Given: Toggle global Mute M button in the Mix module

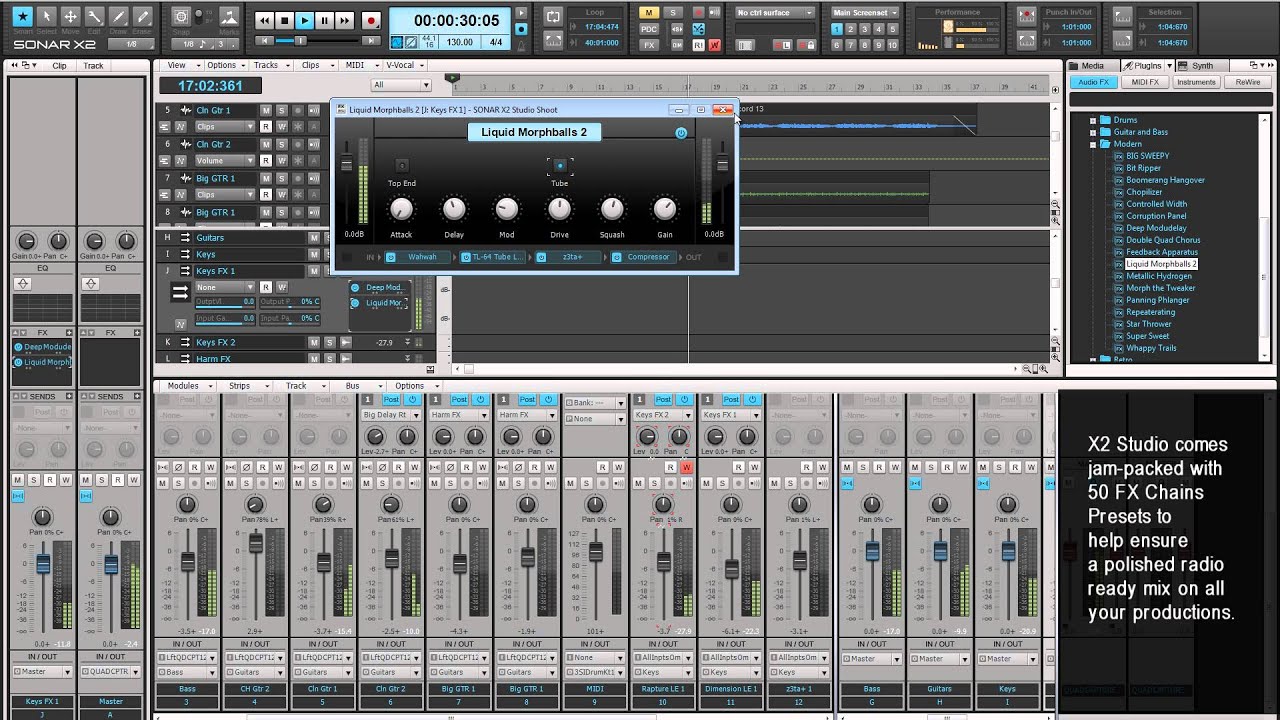Looking at the screenshot, I should click(650, 13).
